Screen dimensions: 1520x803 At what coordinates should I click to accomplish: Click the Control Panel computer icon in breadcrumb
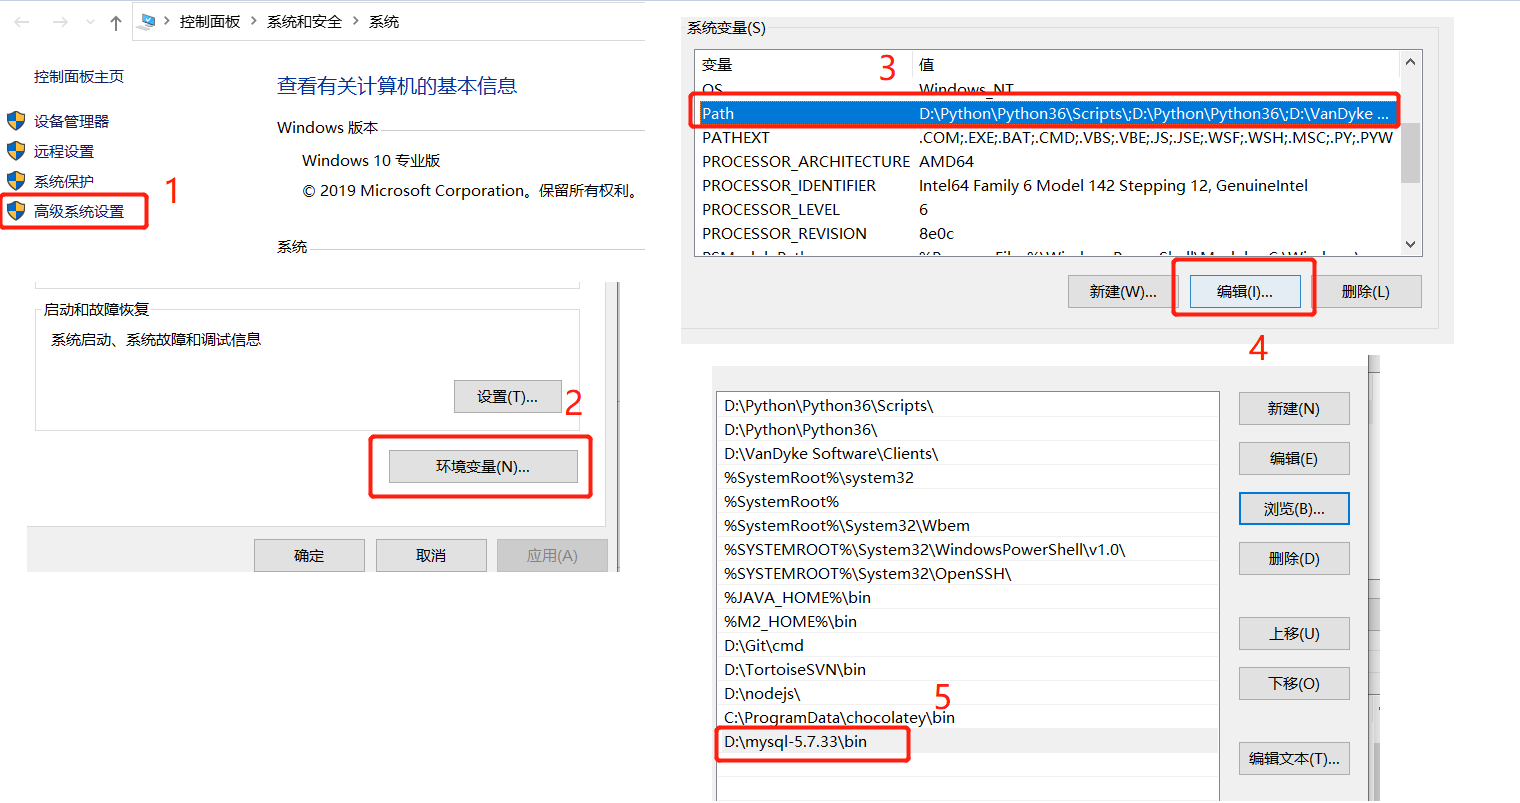point(148,21)
